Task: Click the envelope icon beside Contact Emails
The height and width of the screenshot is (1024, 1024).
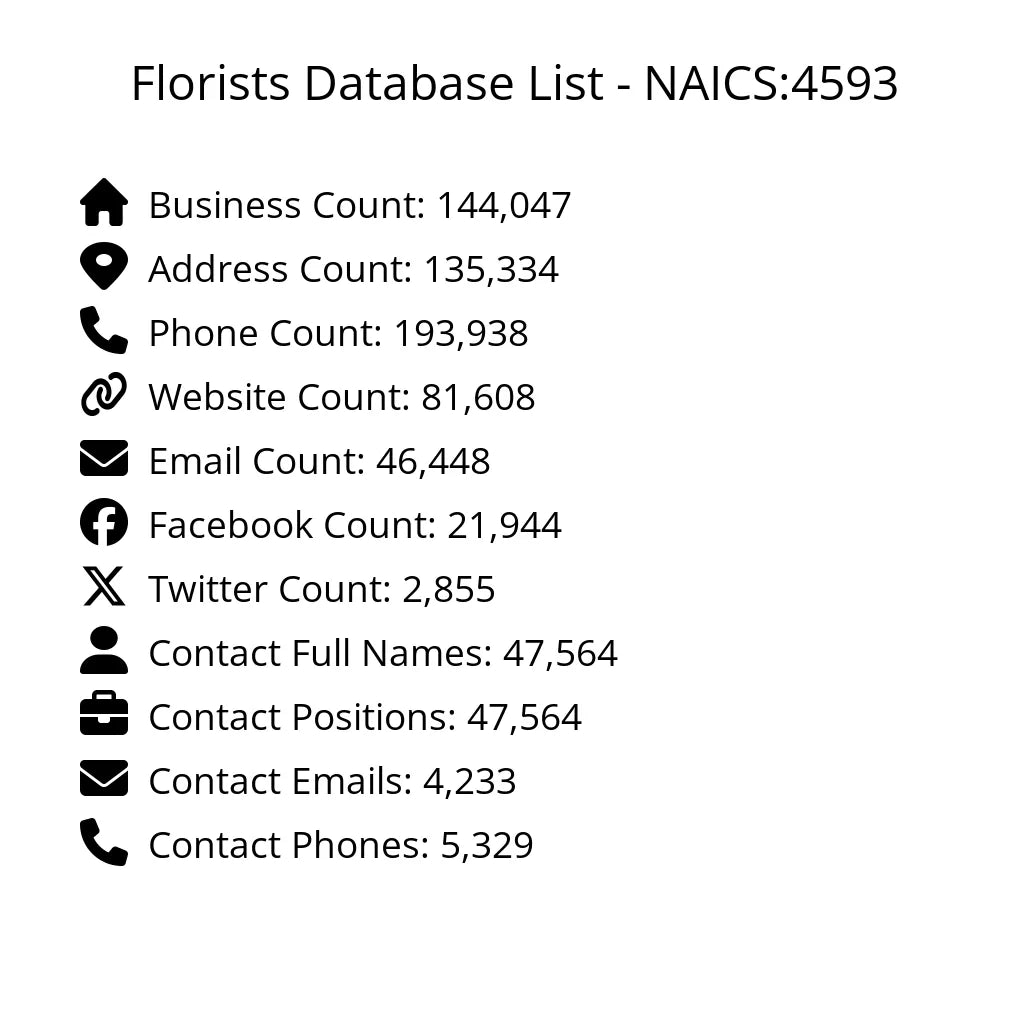Action: [x=104, y=779]
